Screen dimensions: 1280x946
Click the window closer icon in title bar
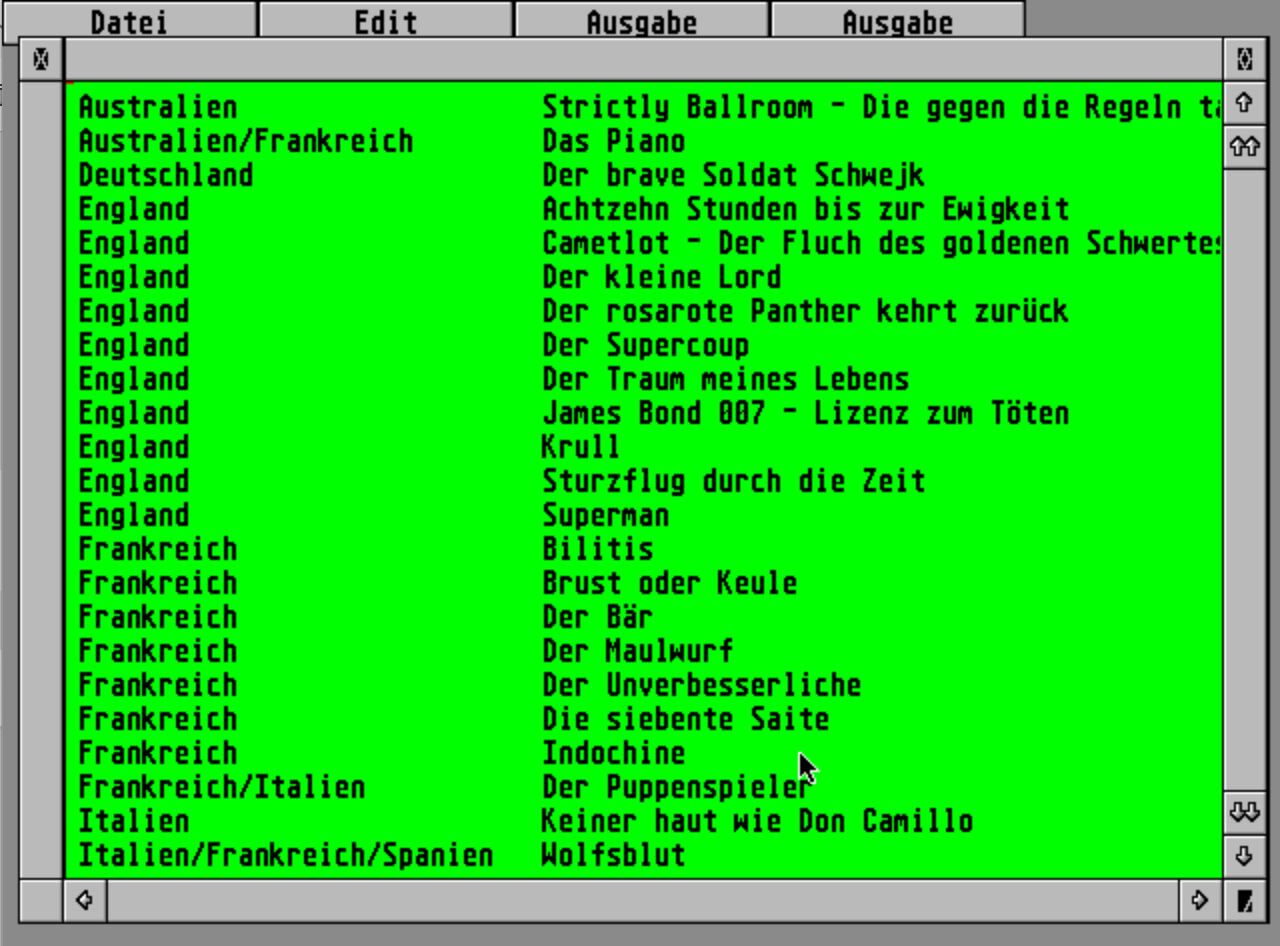pos(41,60)
